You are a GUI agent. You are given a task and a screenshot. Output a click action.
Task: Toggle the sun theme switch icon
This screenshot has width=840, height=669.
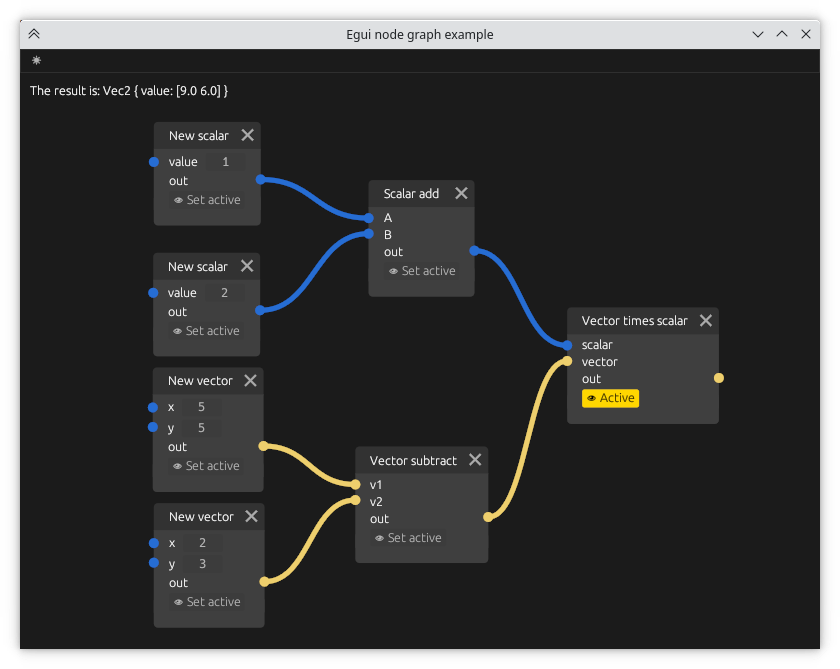click(37, 61)
